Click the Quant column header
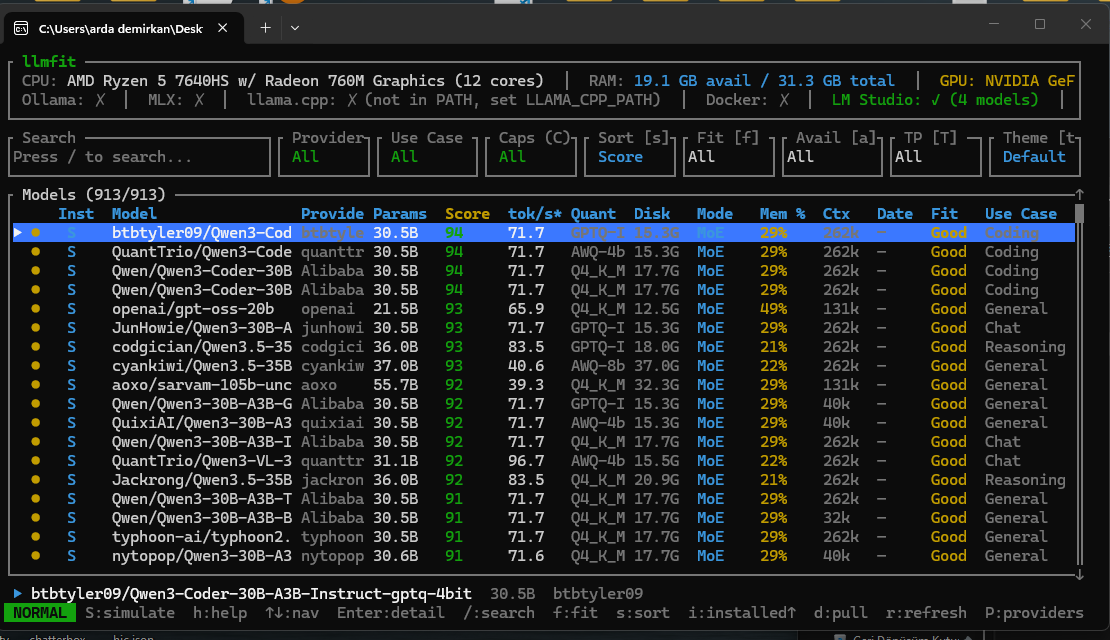1110x640 pixels. (593, 214)
